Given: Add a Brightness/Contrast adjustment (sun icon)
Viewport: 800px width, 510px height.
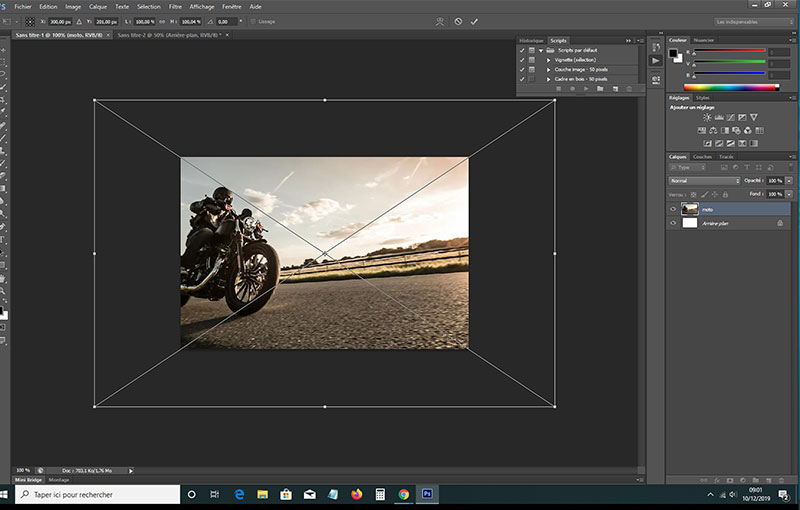Looking at the screenshot, I should tap(707, 117).
